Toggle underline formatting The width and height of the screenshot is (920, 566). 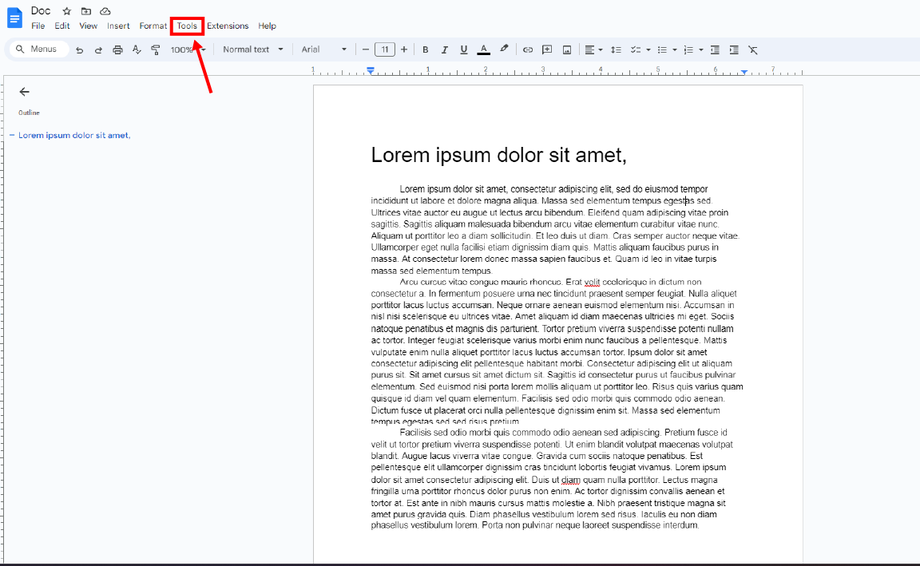(464, 50)
